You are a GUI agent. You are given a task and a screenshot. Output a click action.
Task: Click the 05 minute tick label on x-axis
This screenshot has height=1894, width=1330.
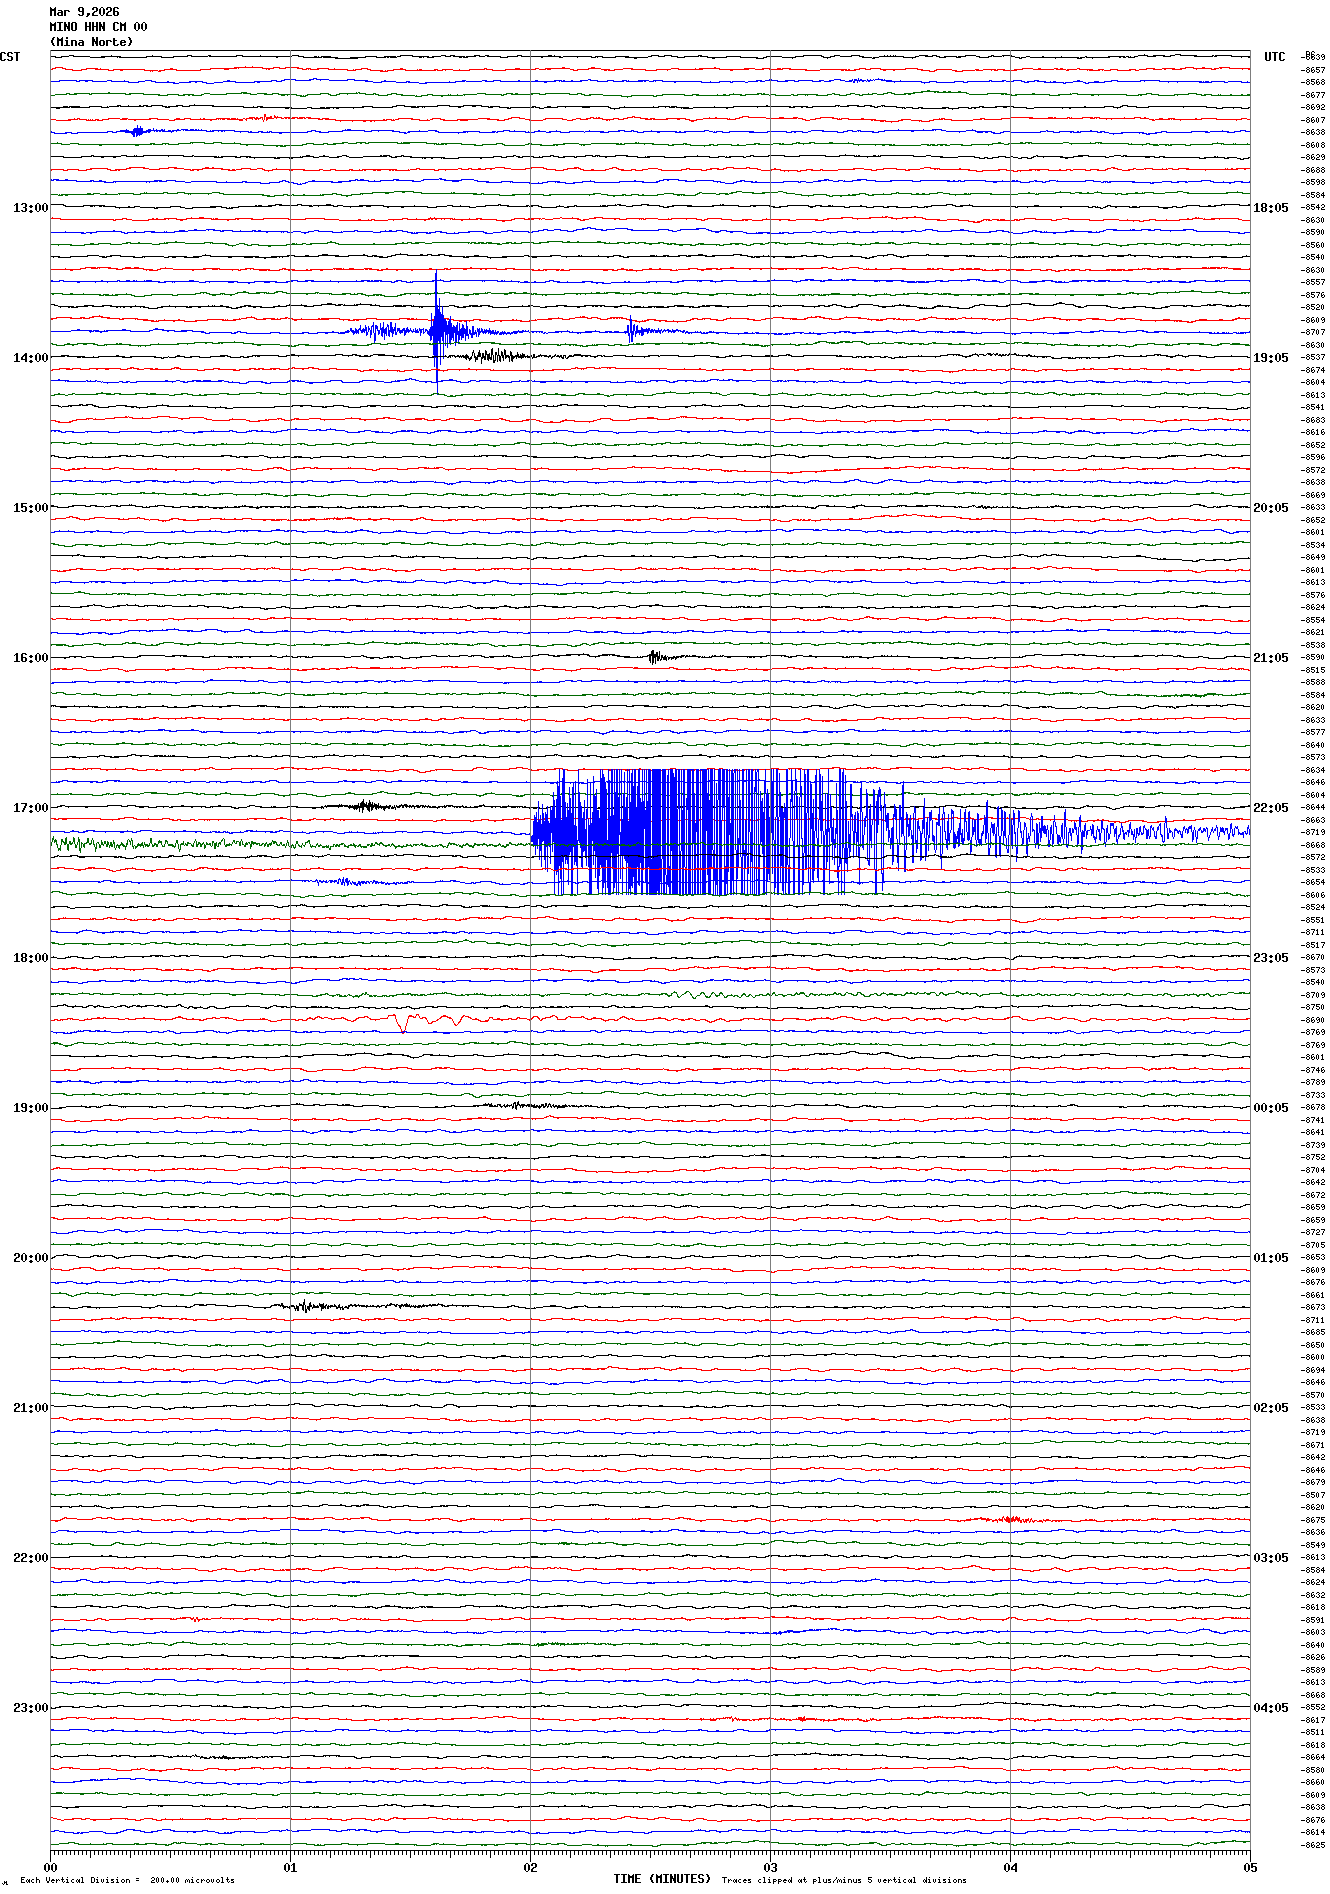click(1249, 1867)
